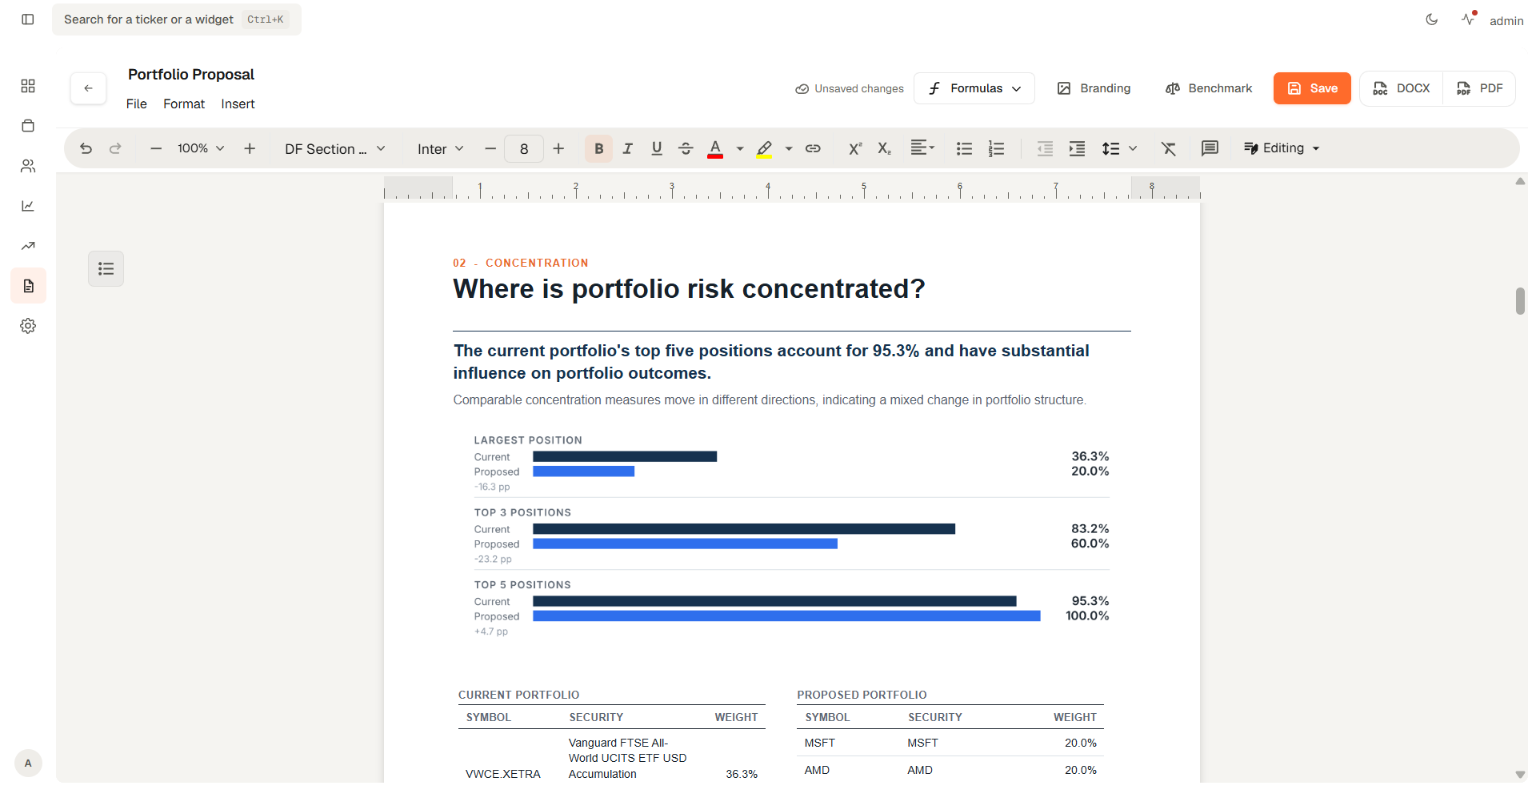Open the DF Section style dropdown
Viewport: 1536px width, 787px height.
point(335,148)
